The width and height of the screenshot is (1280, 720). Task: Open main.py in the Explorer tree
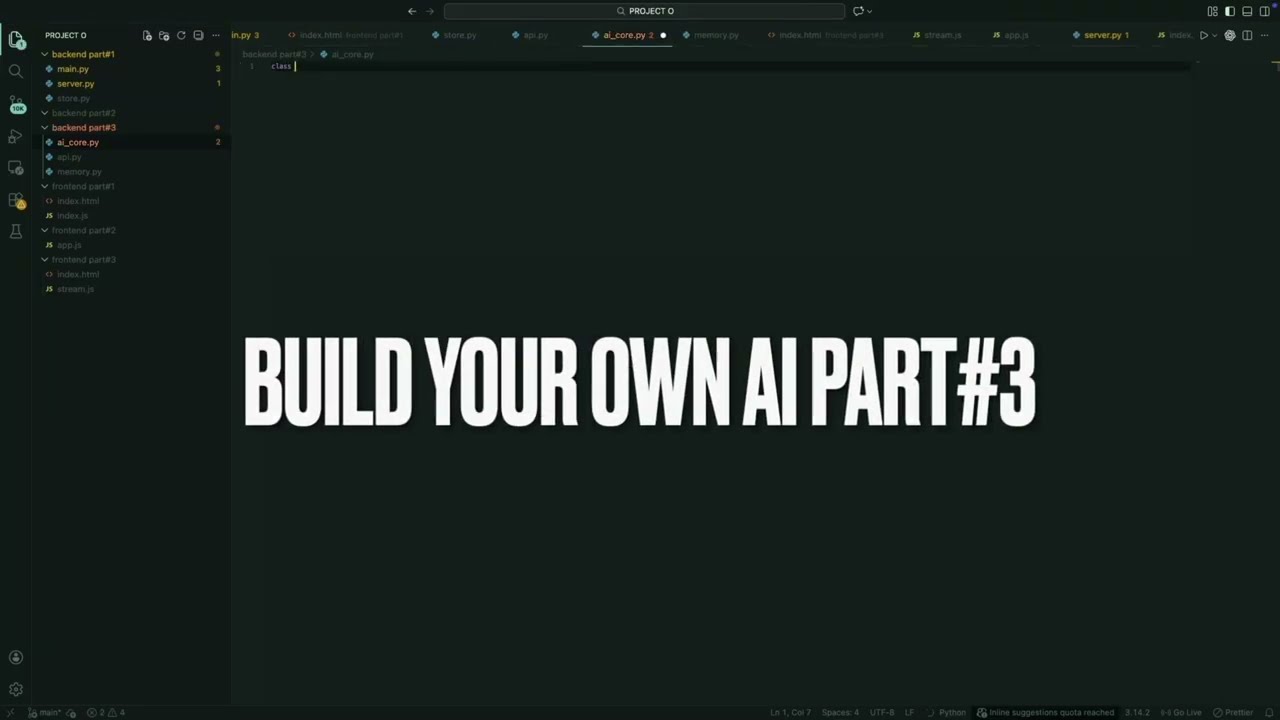pyautogui.click(x=73, y=69)
